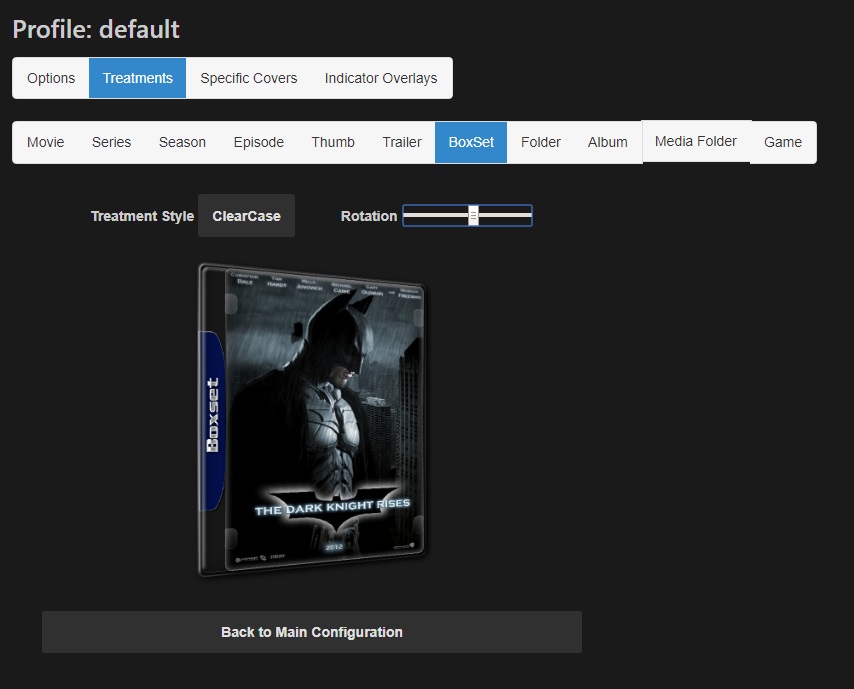Open the ClearCase treatment style dropdown
The width and height of the screenshot is (854, 689).
(246, 216)
